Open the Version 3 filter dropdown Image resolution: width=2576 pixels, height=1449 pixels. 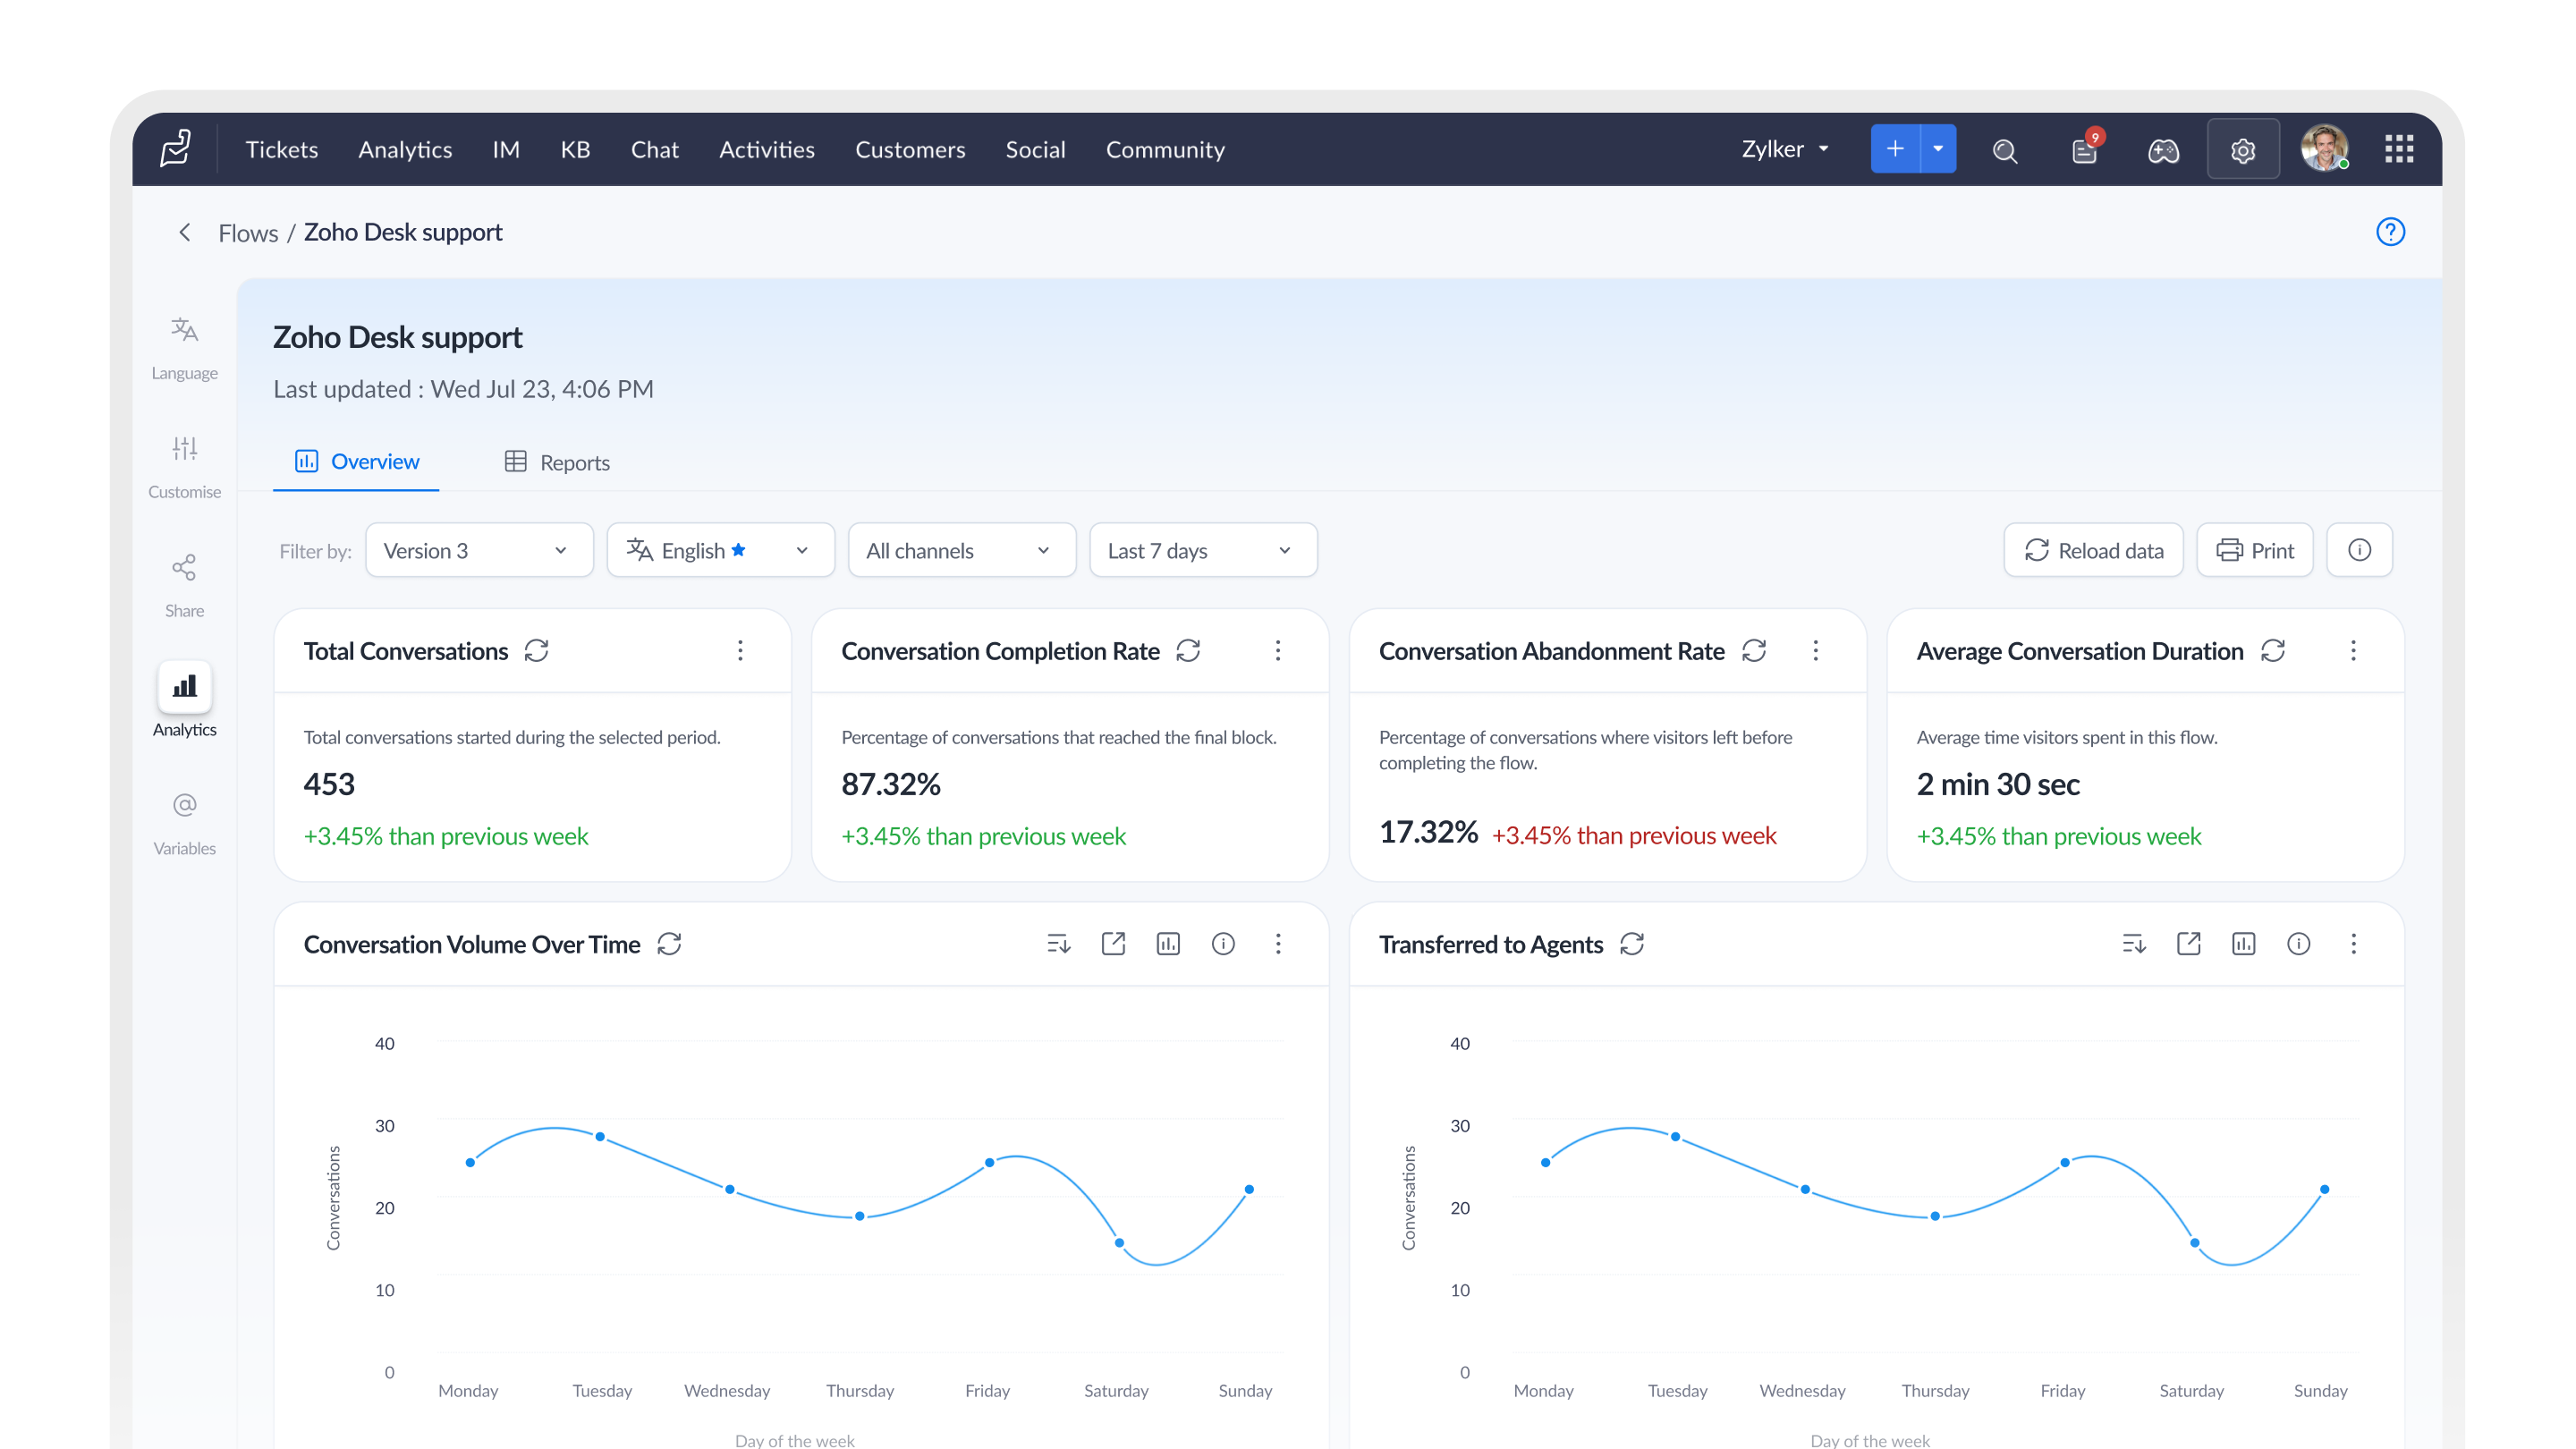479,550
